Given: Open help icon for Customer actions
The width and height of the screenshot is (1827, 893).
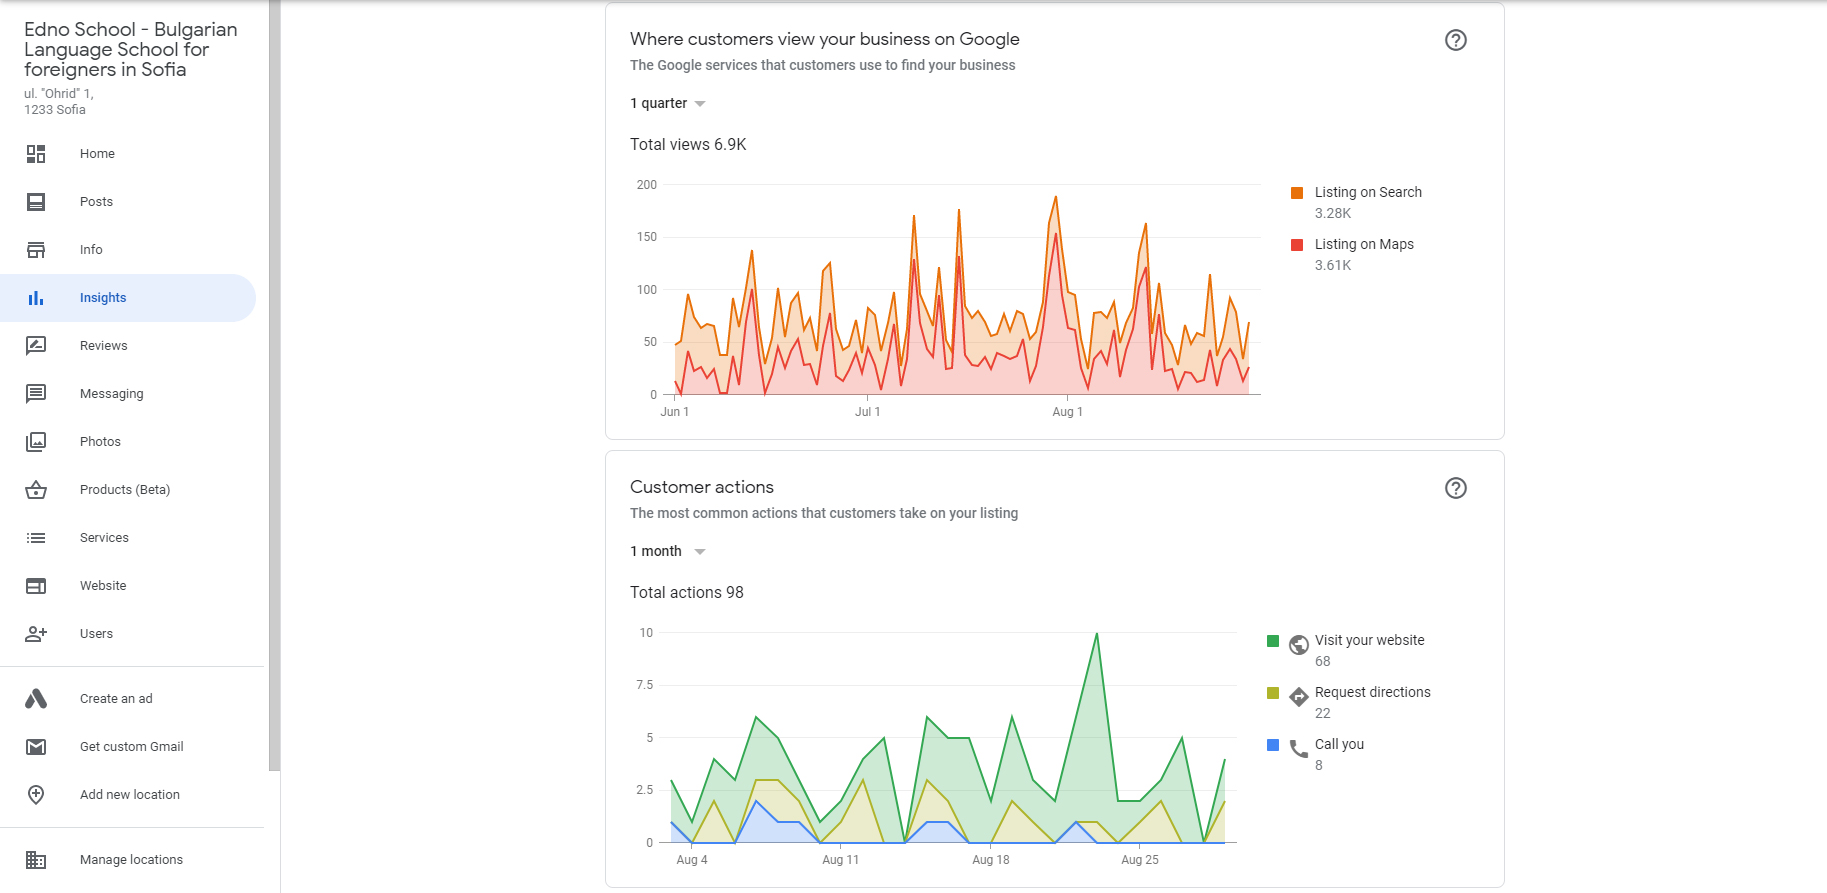Looking at the screenshot, I should (1455, 488).
